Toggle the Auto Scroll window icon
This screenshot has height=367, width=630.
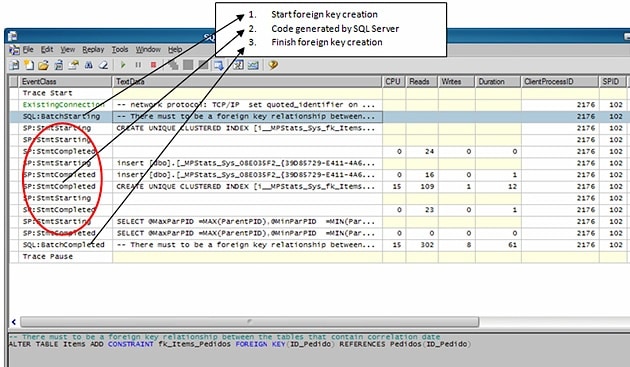click(x=219, y=65)
